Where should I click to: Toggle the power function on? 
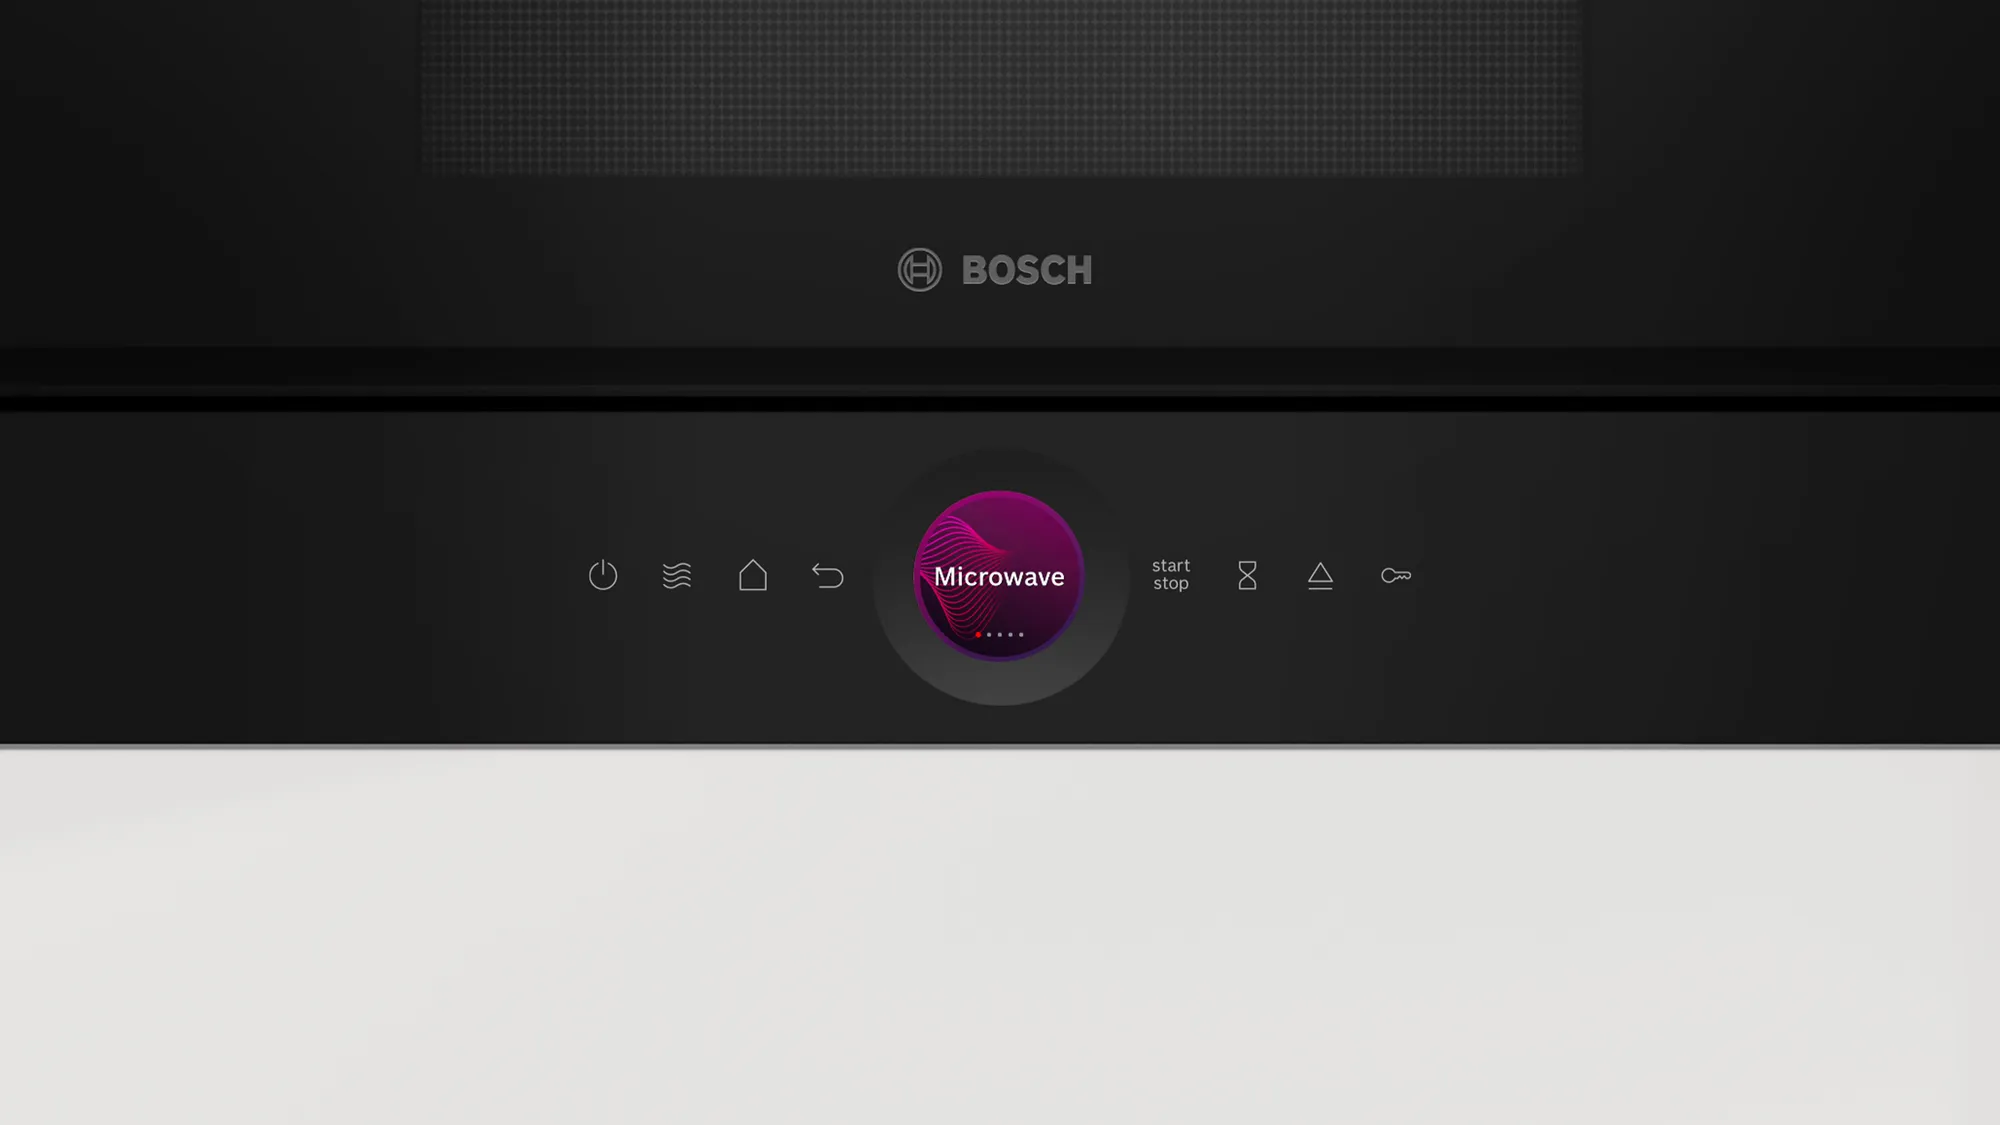pos(603,576)
